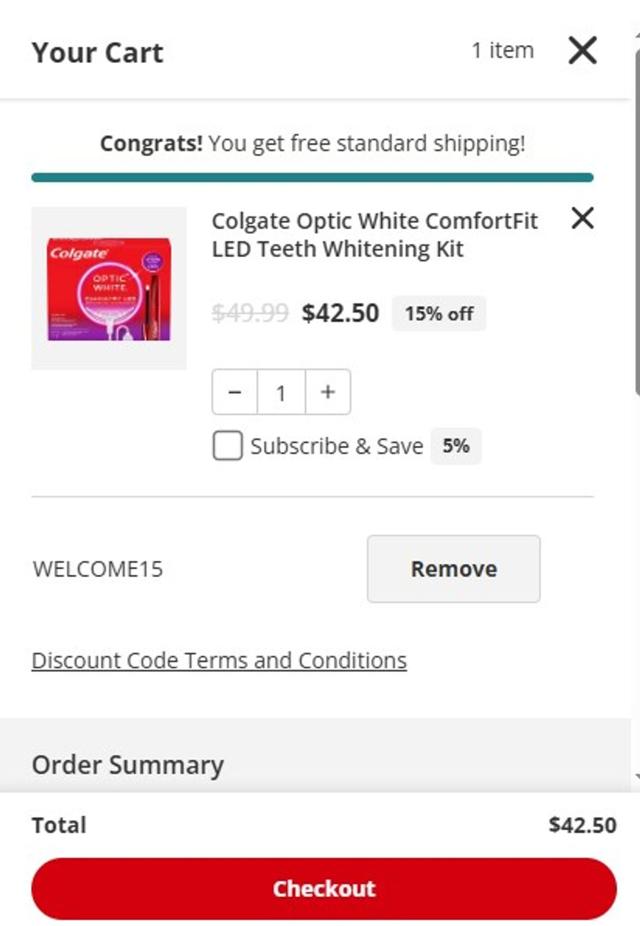Open the Colgate product thumbnail image
The image size is (640, 926).
pos(109,288)
